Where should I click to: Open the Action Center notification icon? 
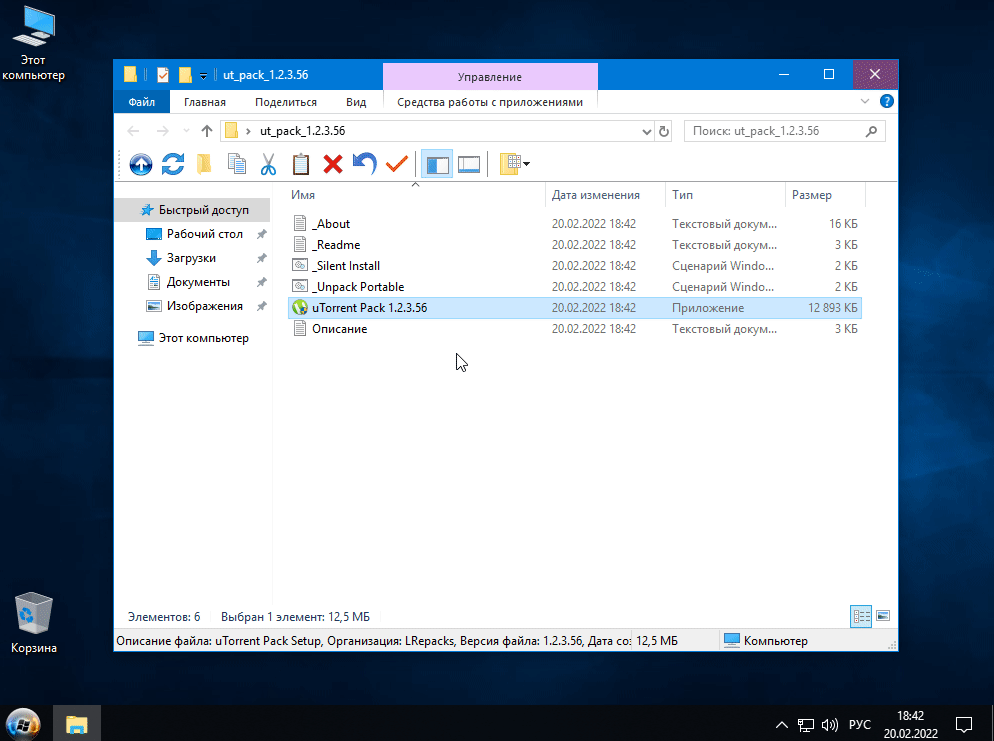(x=964, y=724)
